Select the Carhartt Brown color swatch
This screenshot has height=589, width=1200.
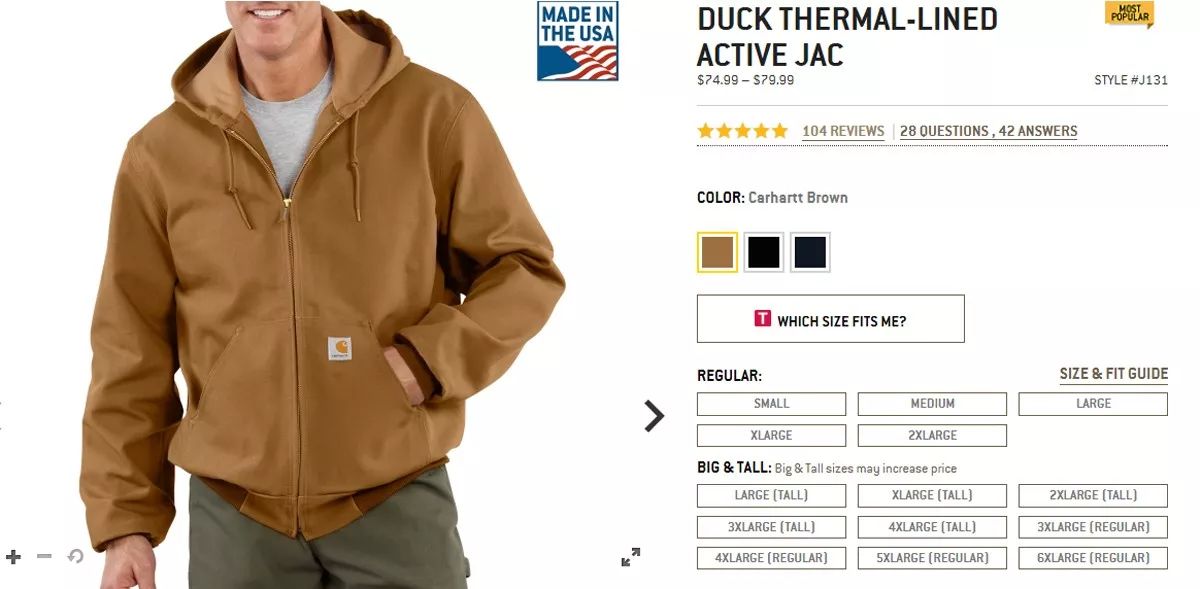coord(717,252)
